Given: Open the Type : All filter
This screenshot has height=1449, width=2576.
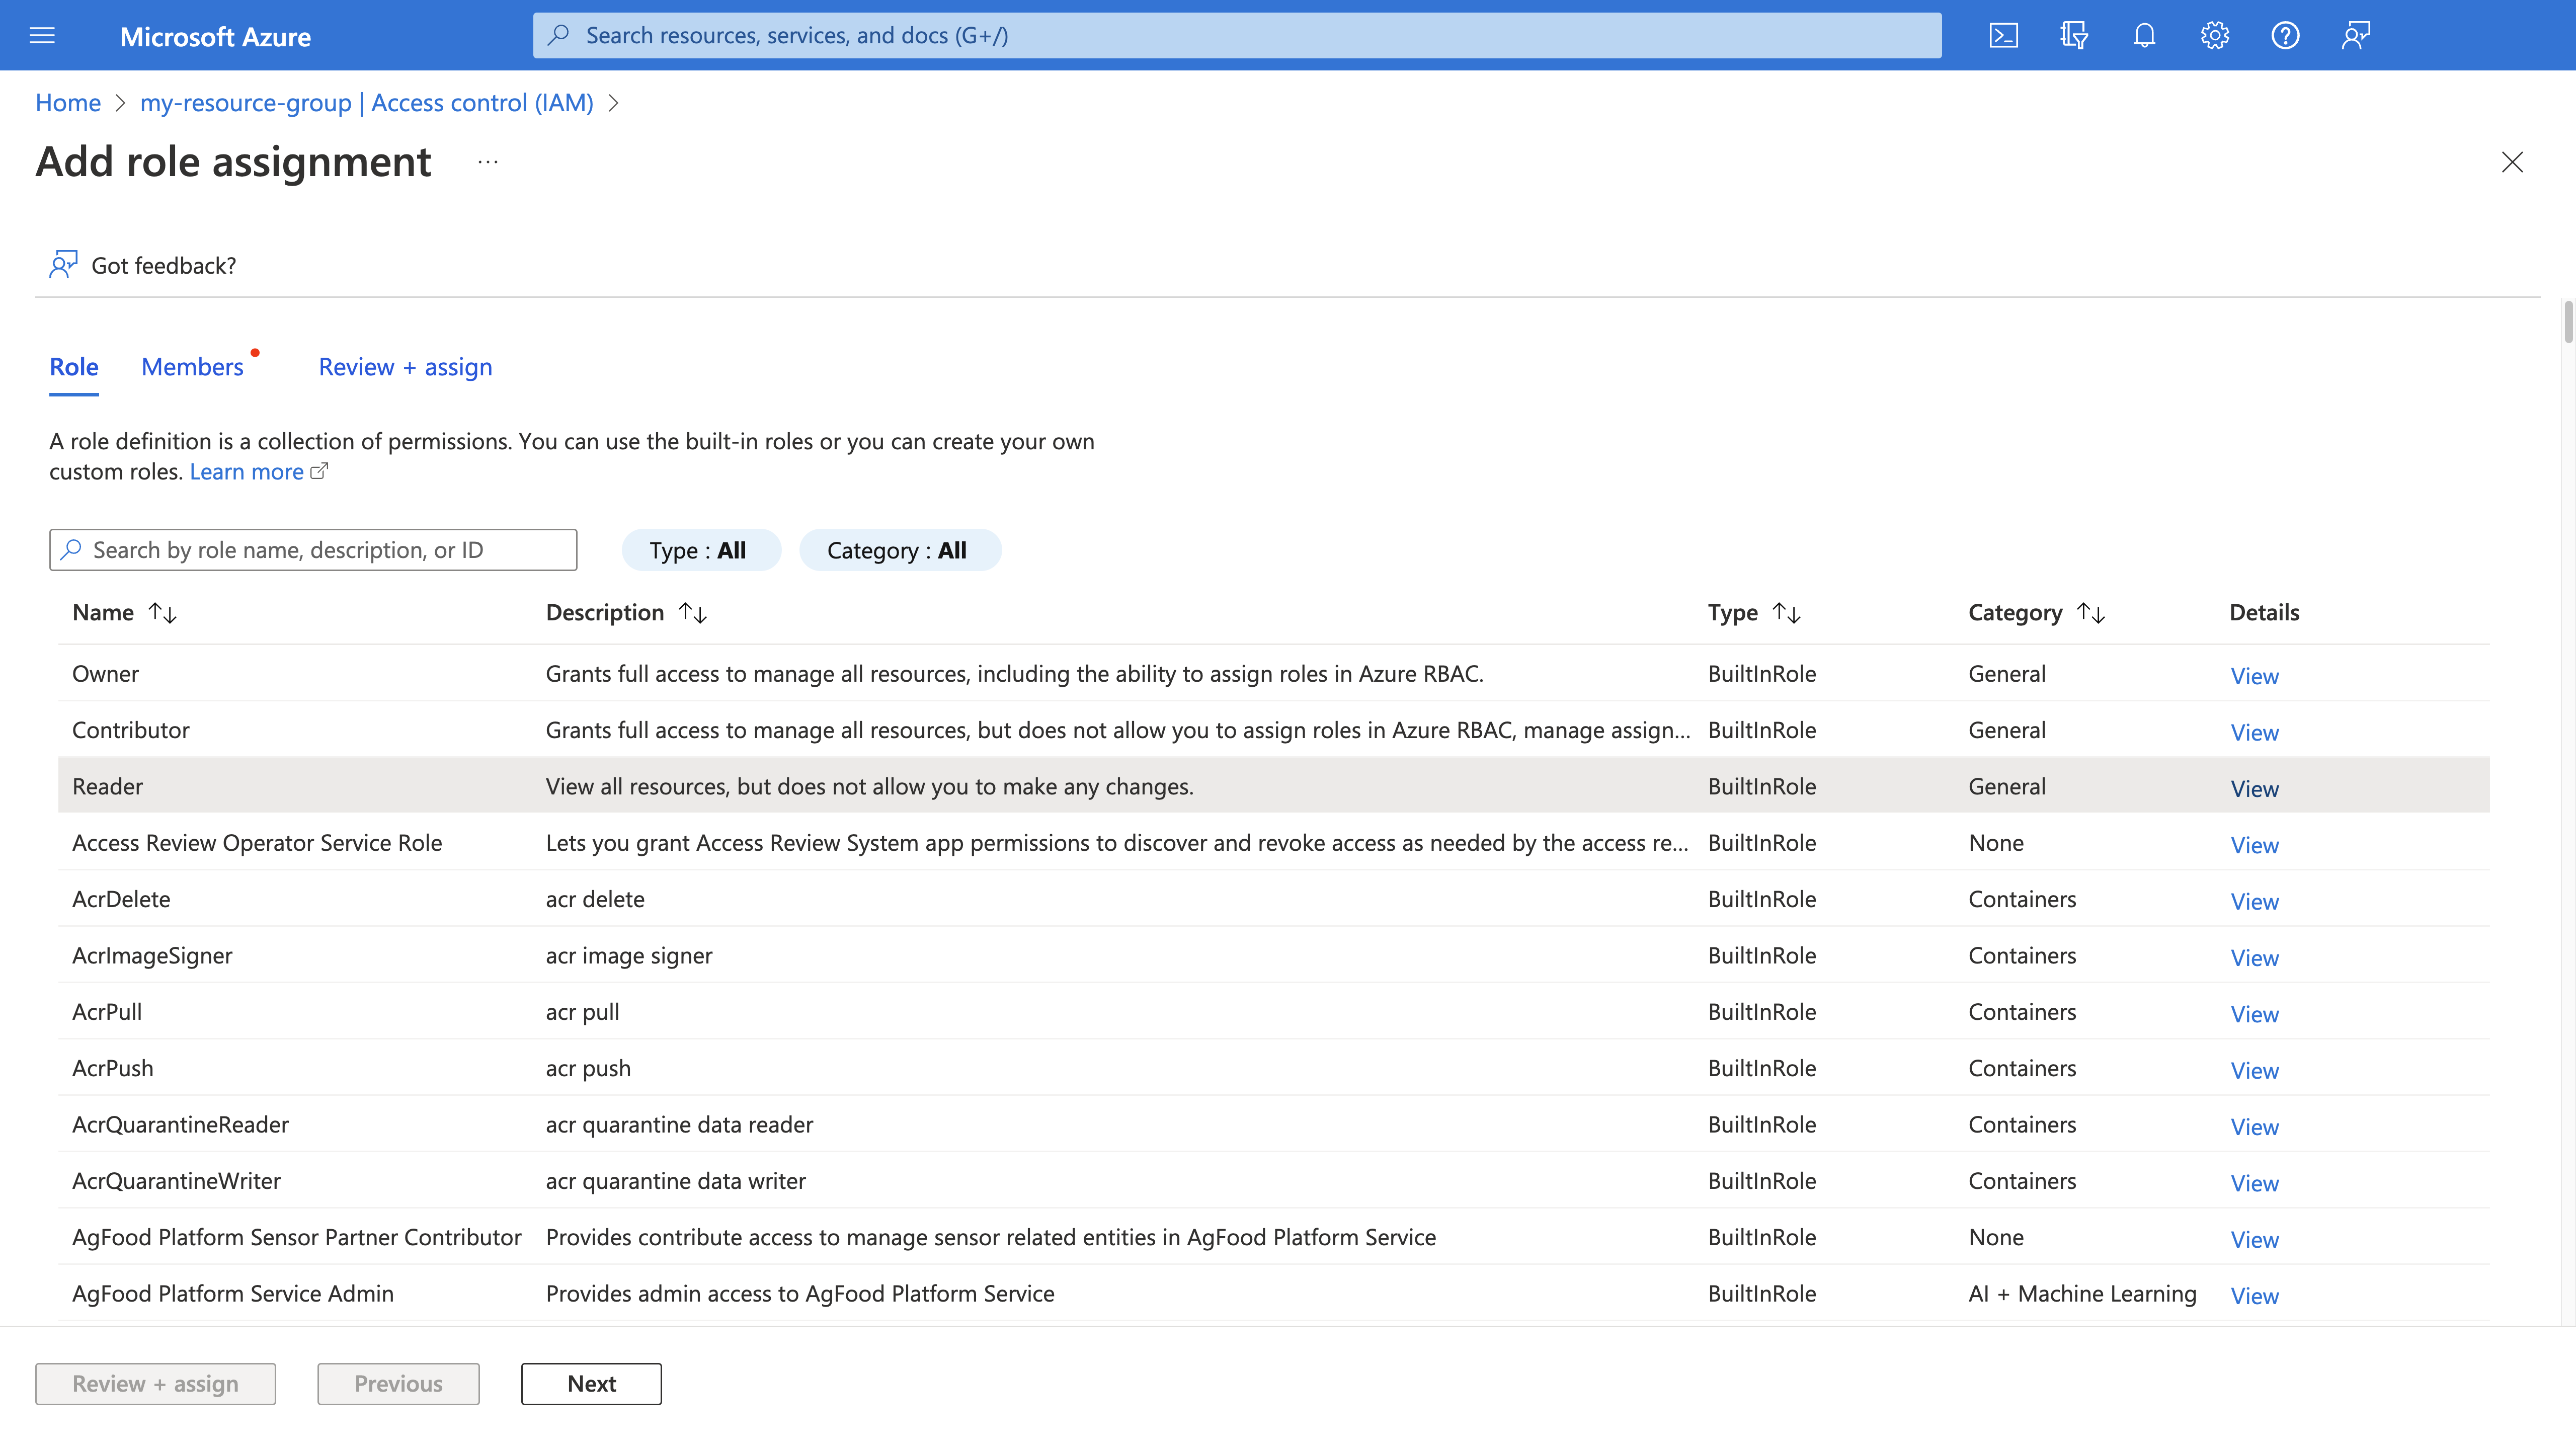Looking at the screenshot, I should [699, 550].
